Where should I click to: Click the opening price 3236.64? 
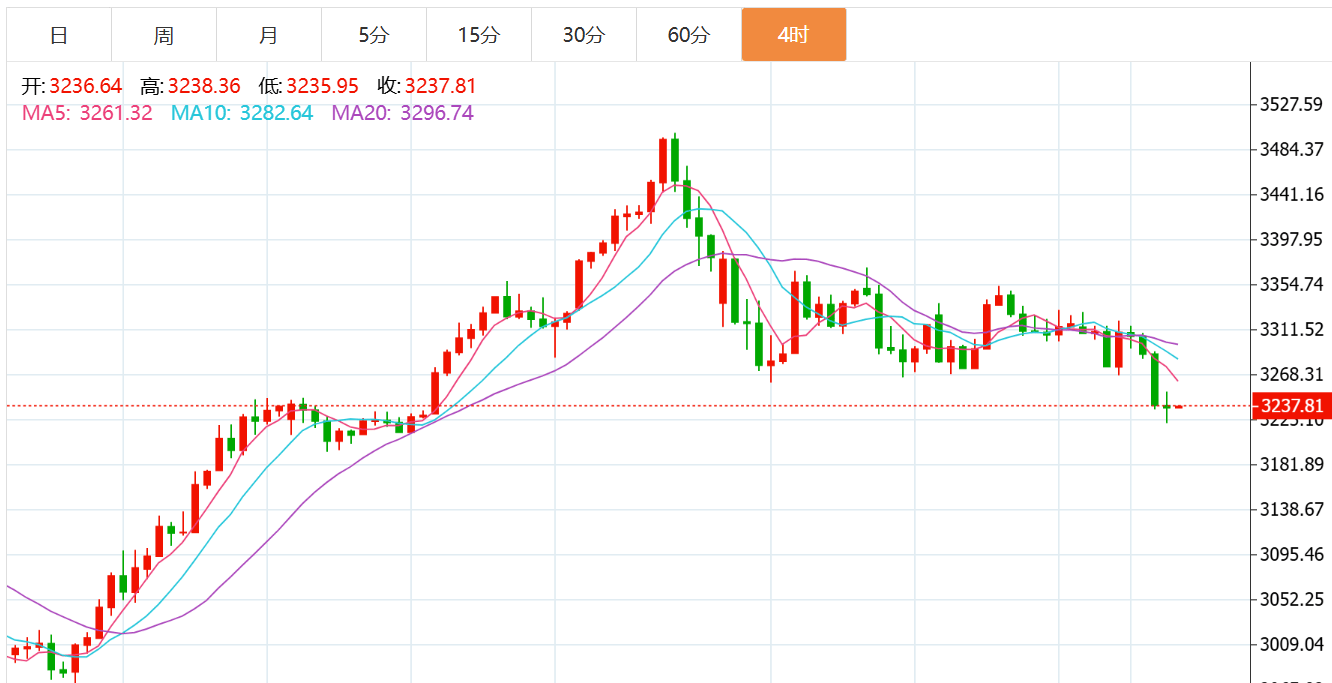(86, 86)
